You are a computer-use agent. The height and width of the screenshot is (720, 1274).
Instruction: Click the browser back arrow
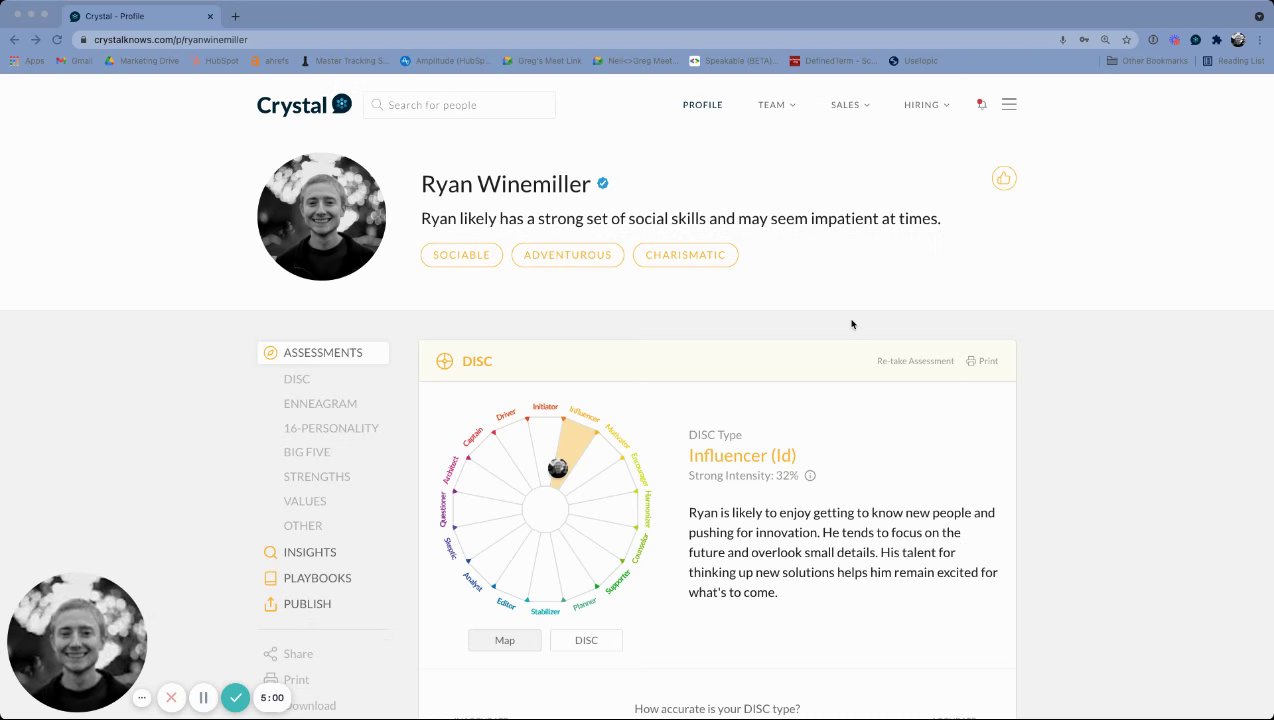point(14,40)
